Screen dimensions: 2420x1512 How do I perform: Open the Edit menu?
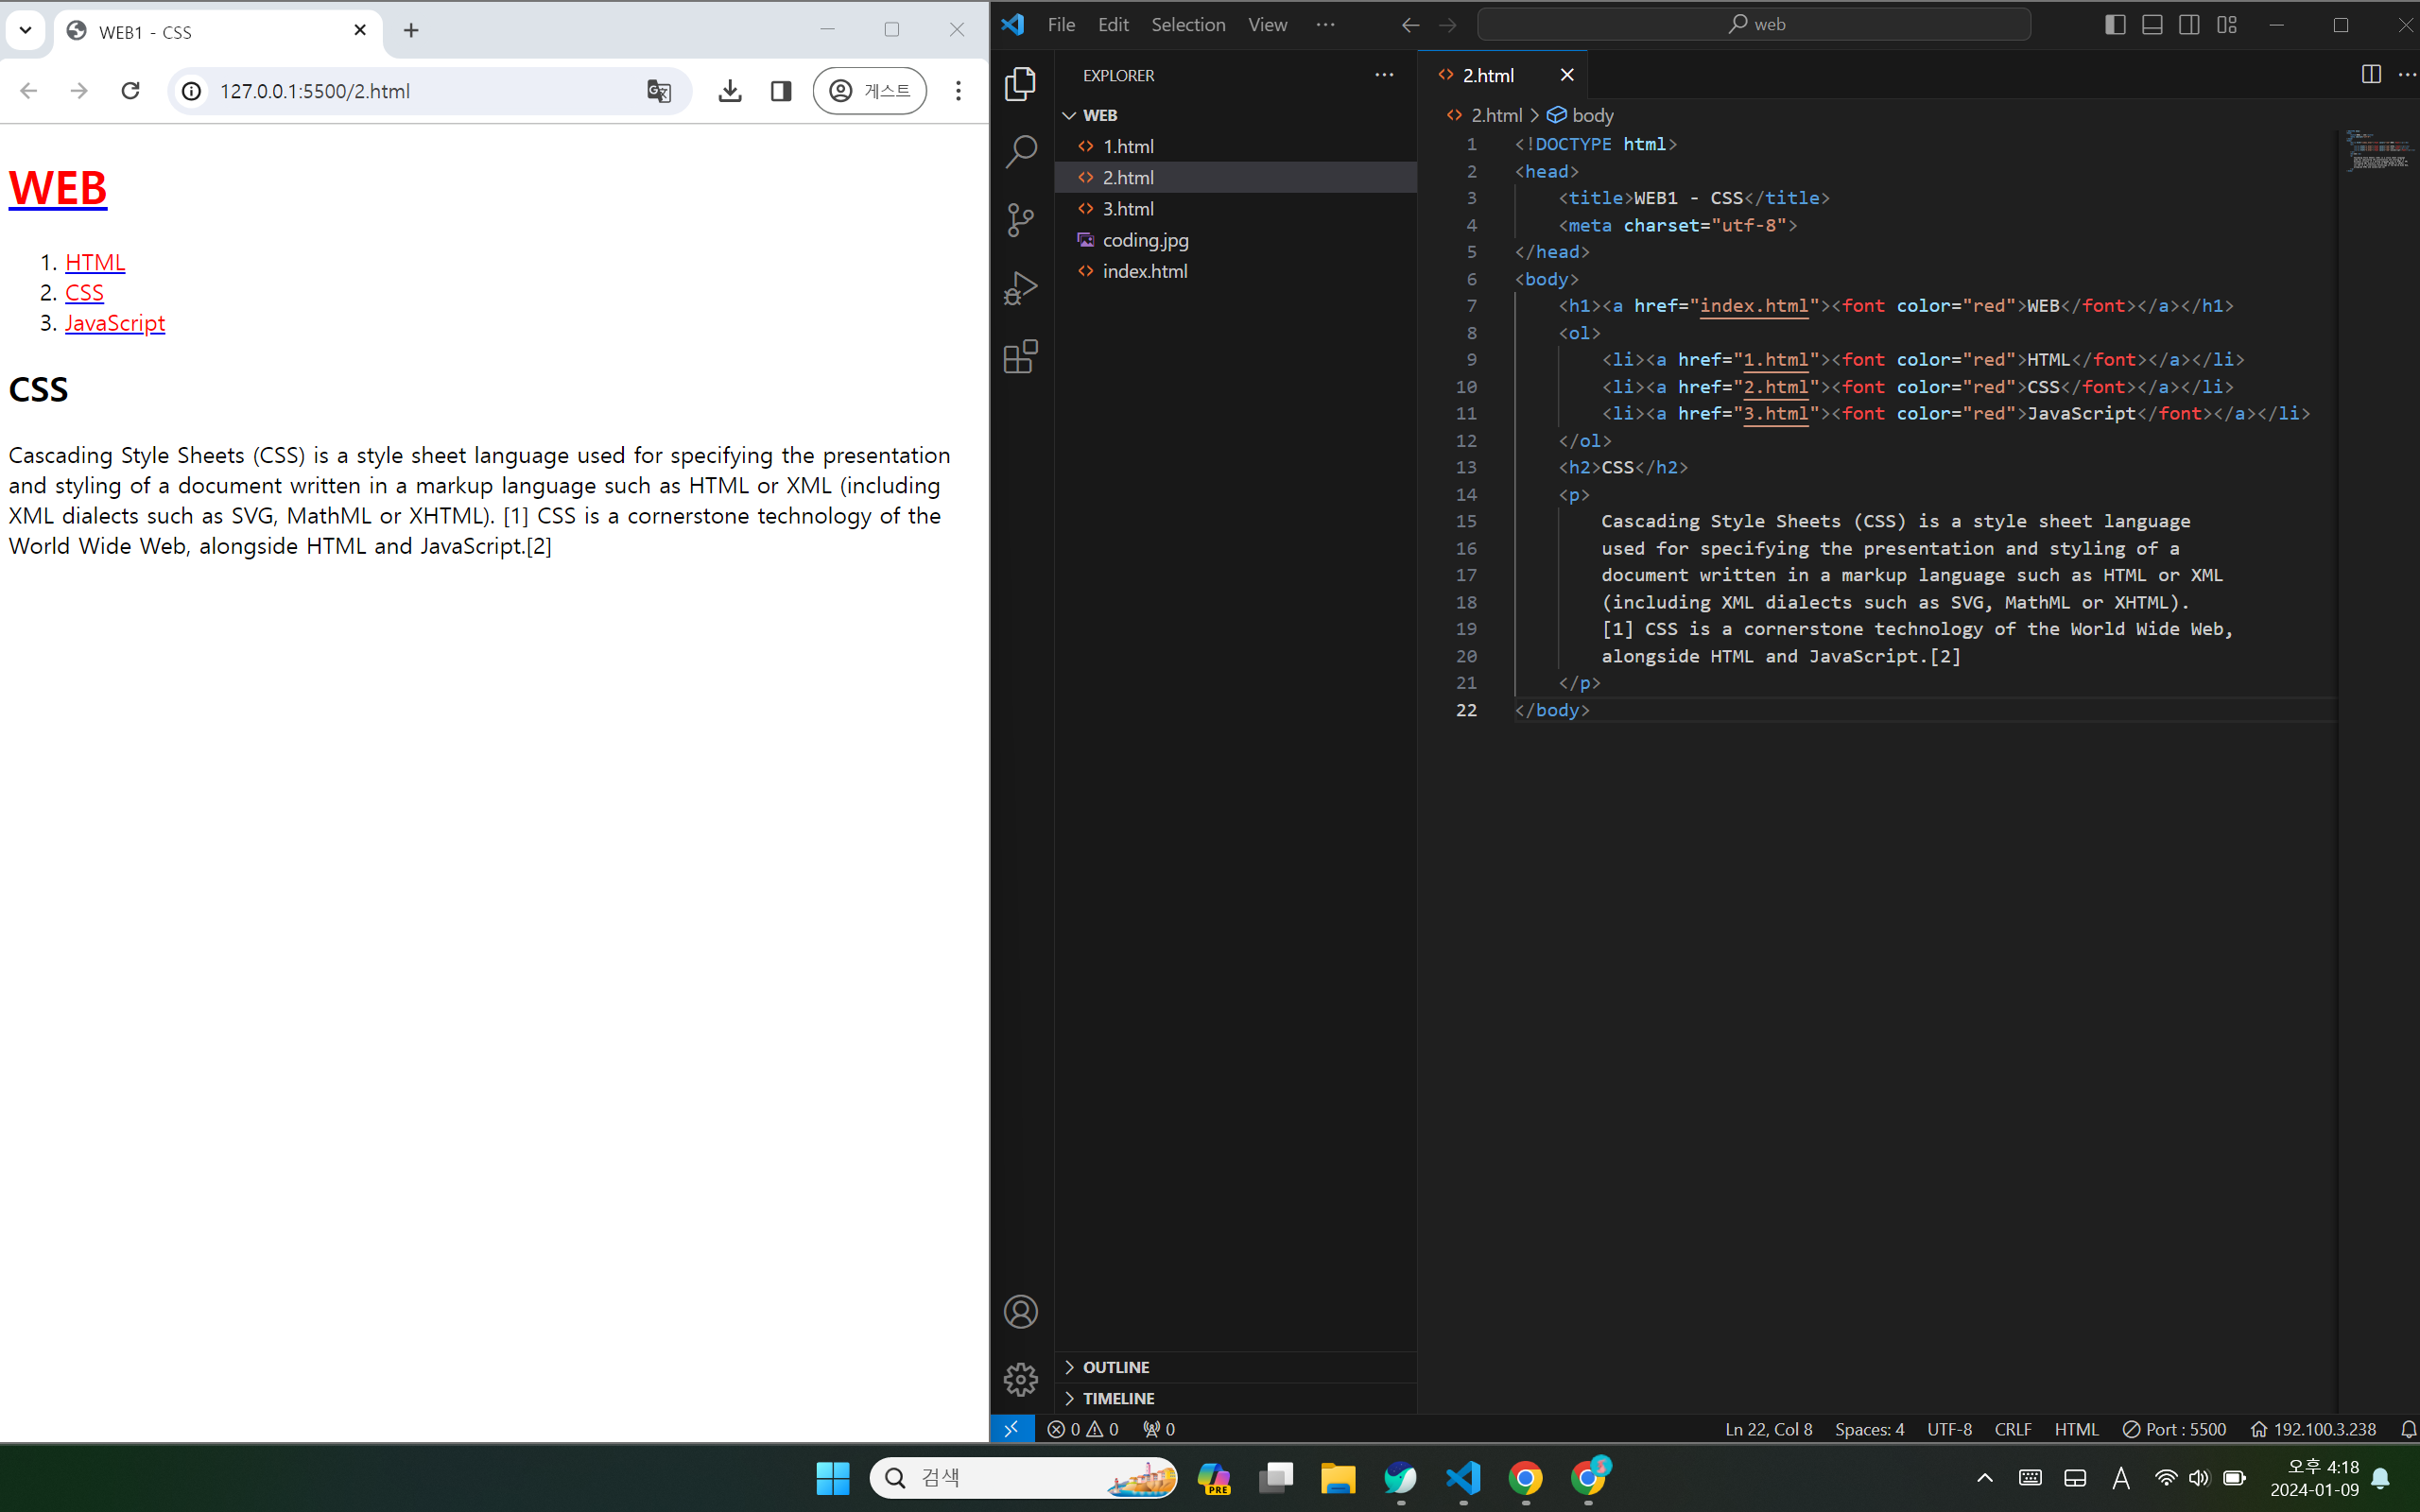[x=1112, y=25]
